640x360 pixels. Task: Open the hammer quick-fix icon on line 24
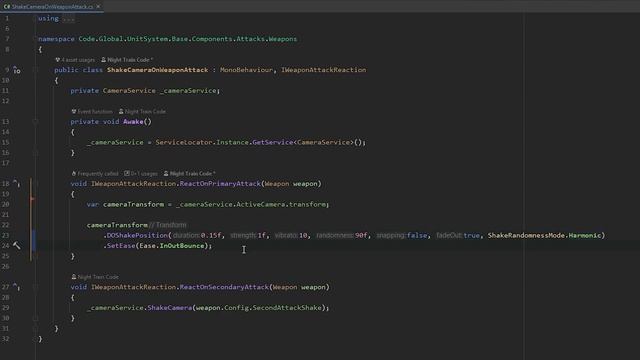[16, 245]
